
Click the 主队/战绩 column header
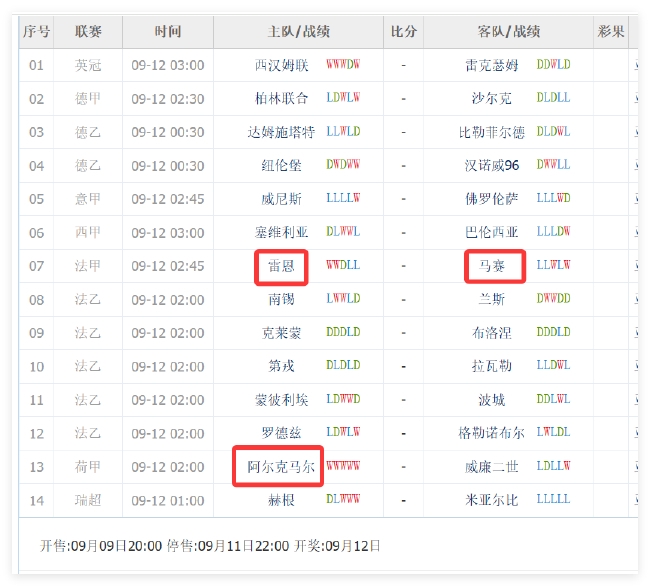[298, 31]
